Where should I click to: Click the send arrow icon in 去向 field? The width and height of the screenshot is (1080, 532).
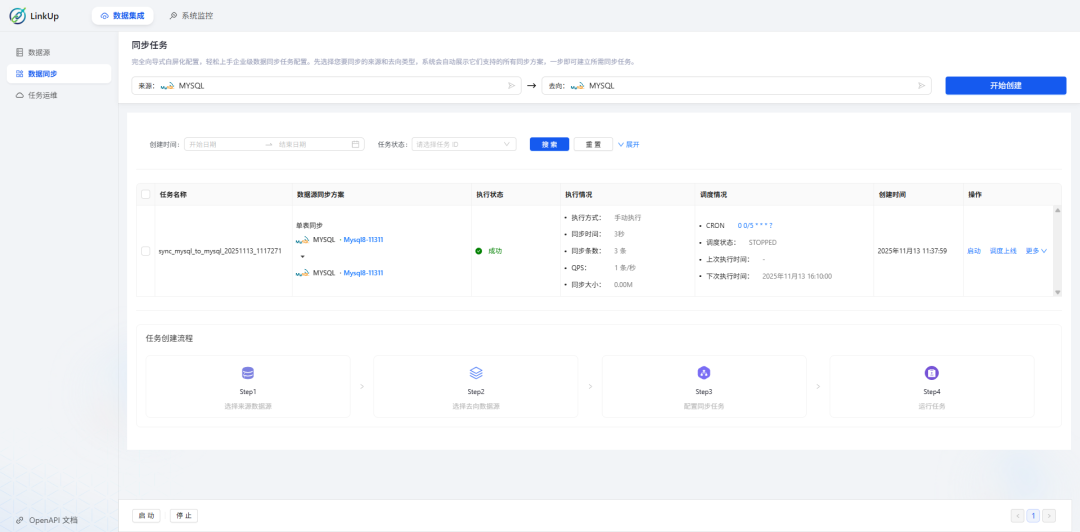tap(922, 85)
